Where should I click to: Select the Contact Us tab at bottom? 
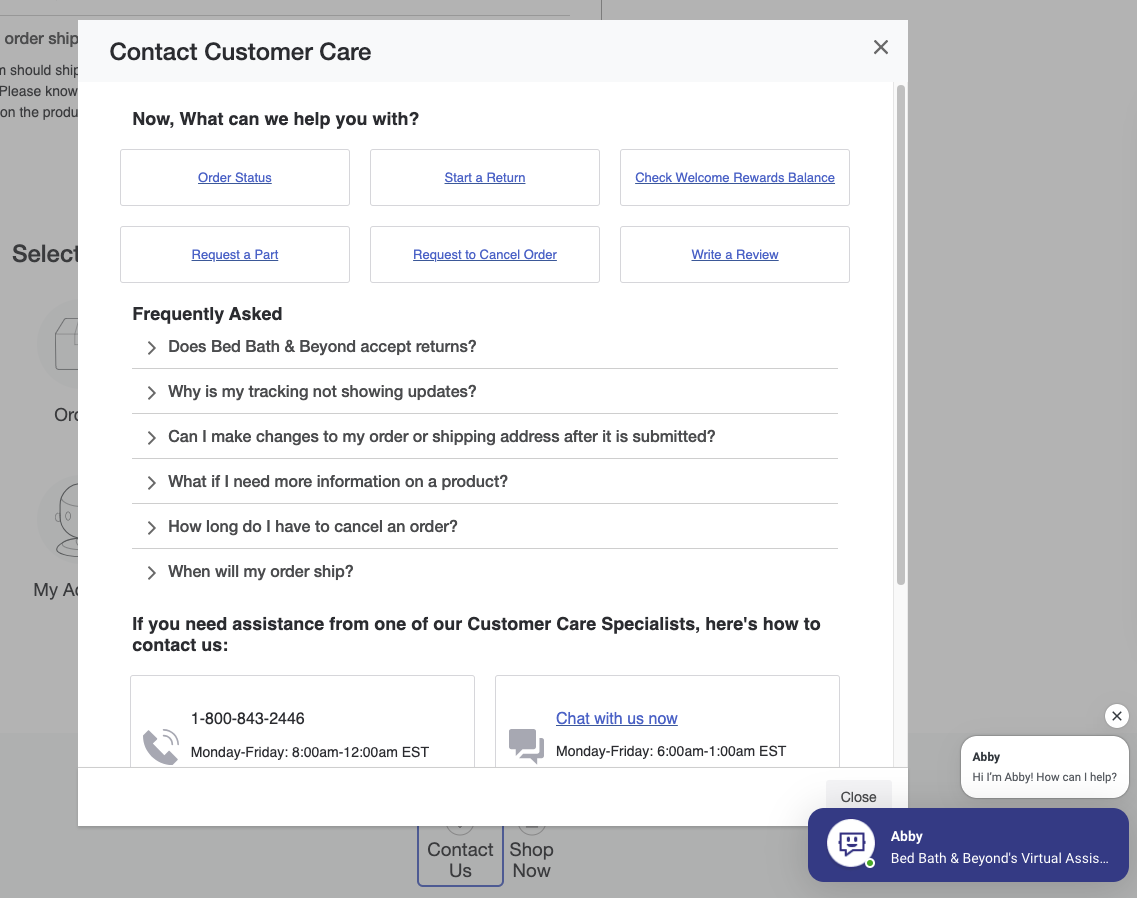pos(459,850)
